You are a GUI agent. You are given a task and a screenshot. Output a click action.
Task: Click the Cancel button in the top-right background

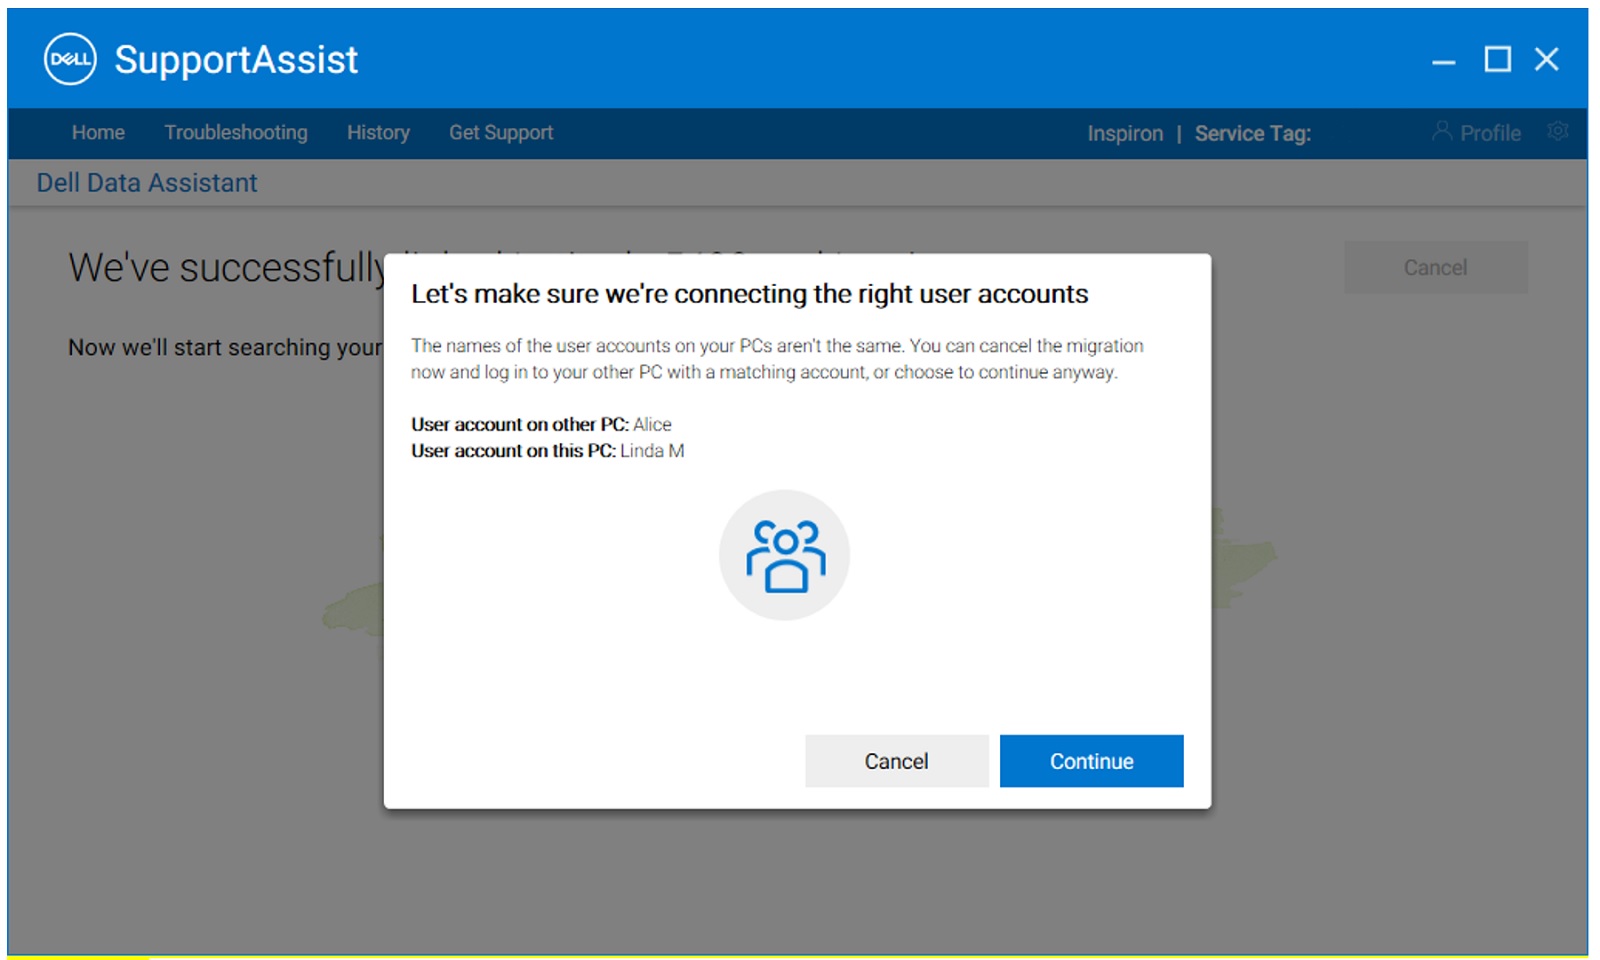pyautogui.click(x=1435, y=266)
